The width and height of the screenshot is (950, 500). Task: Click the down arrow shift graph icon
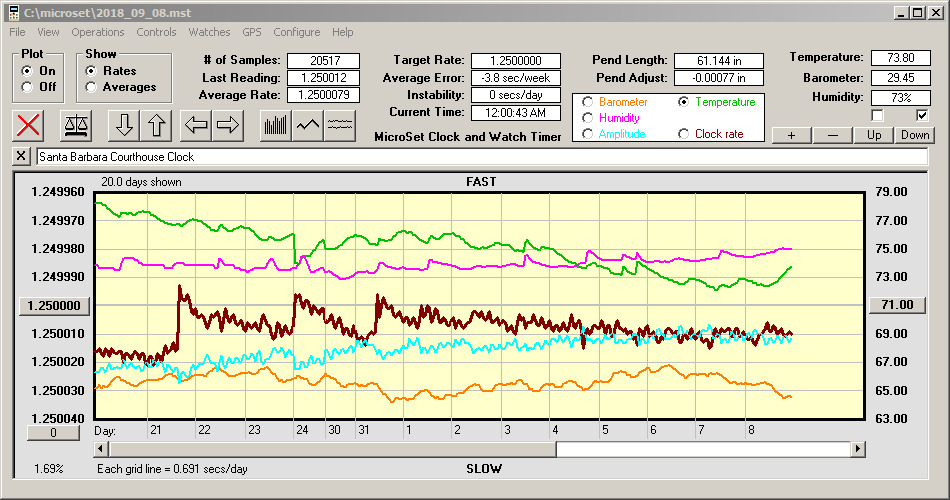124,125
